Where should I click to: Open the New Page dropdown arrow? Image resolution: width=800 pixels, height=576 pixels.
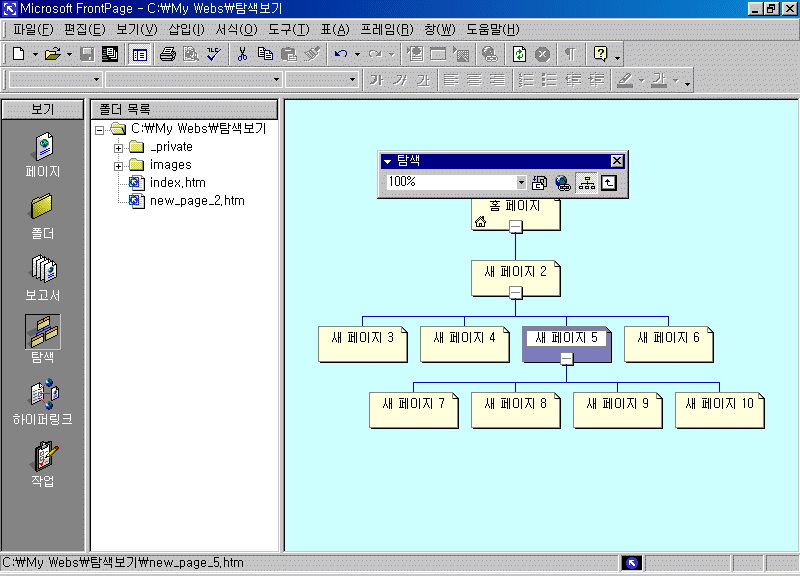(35, 54)
